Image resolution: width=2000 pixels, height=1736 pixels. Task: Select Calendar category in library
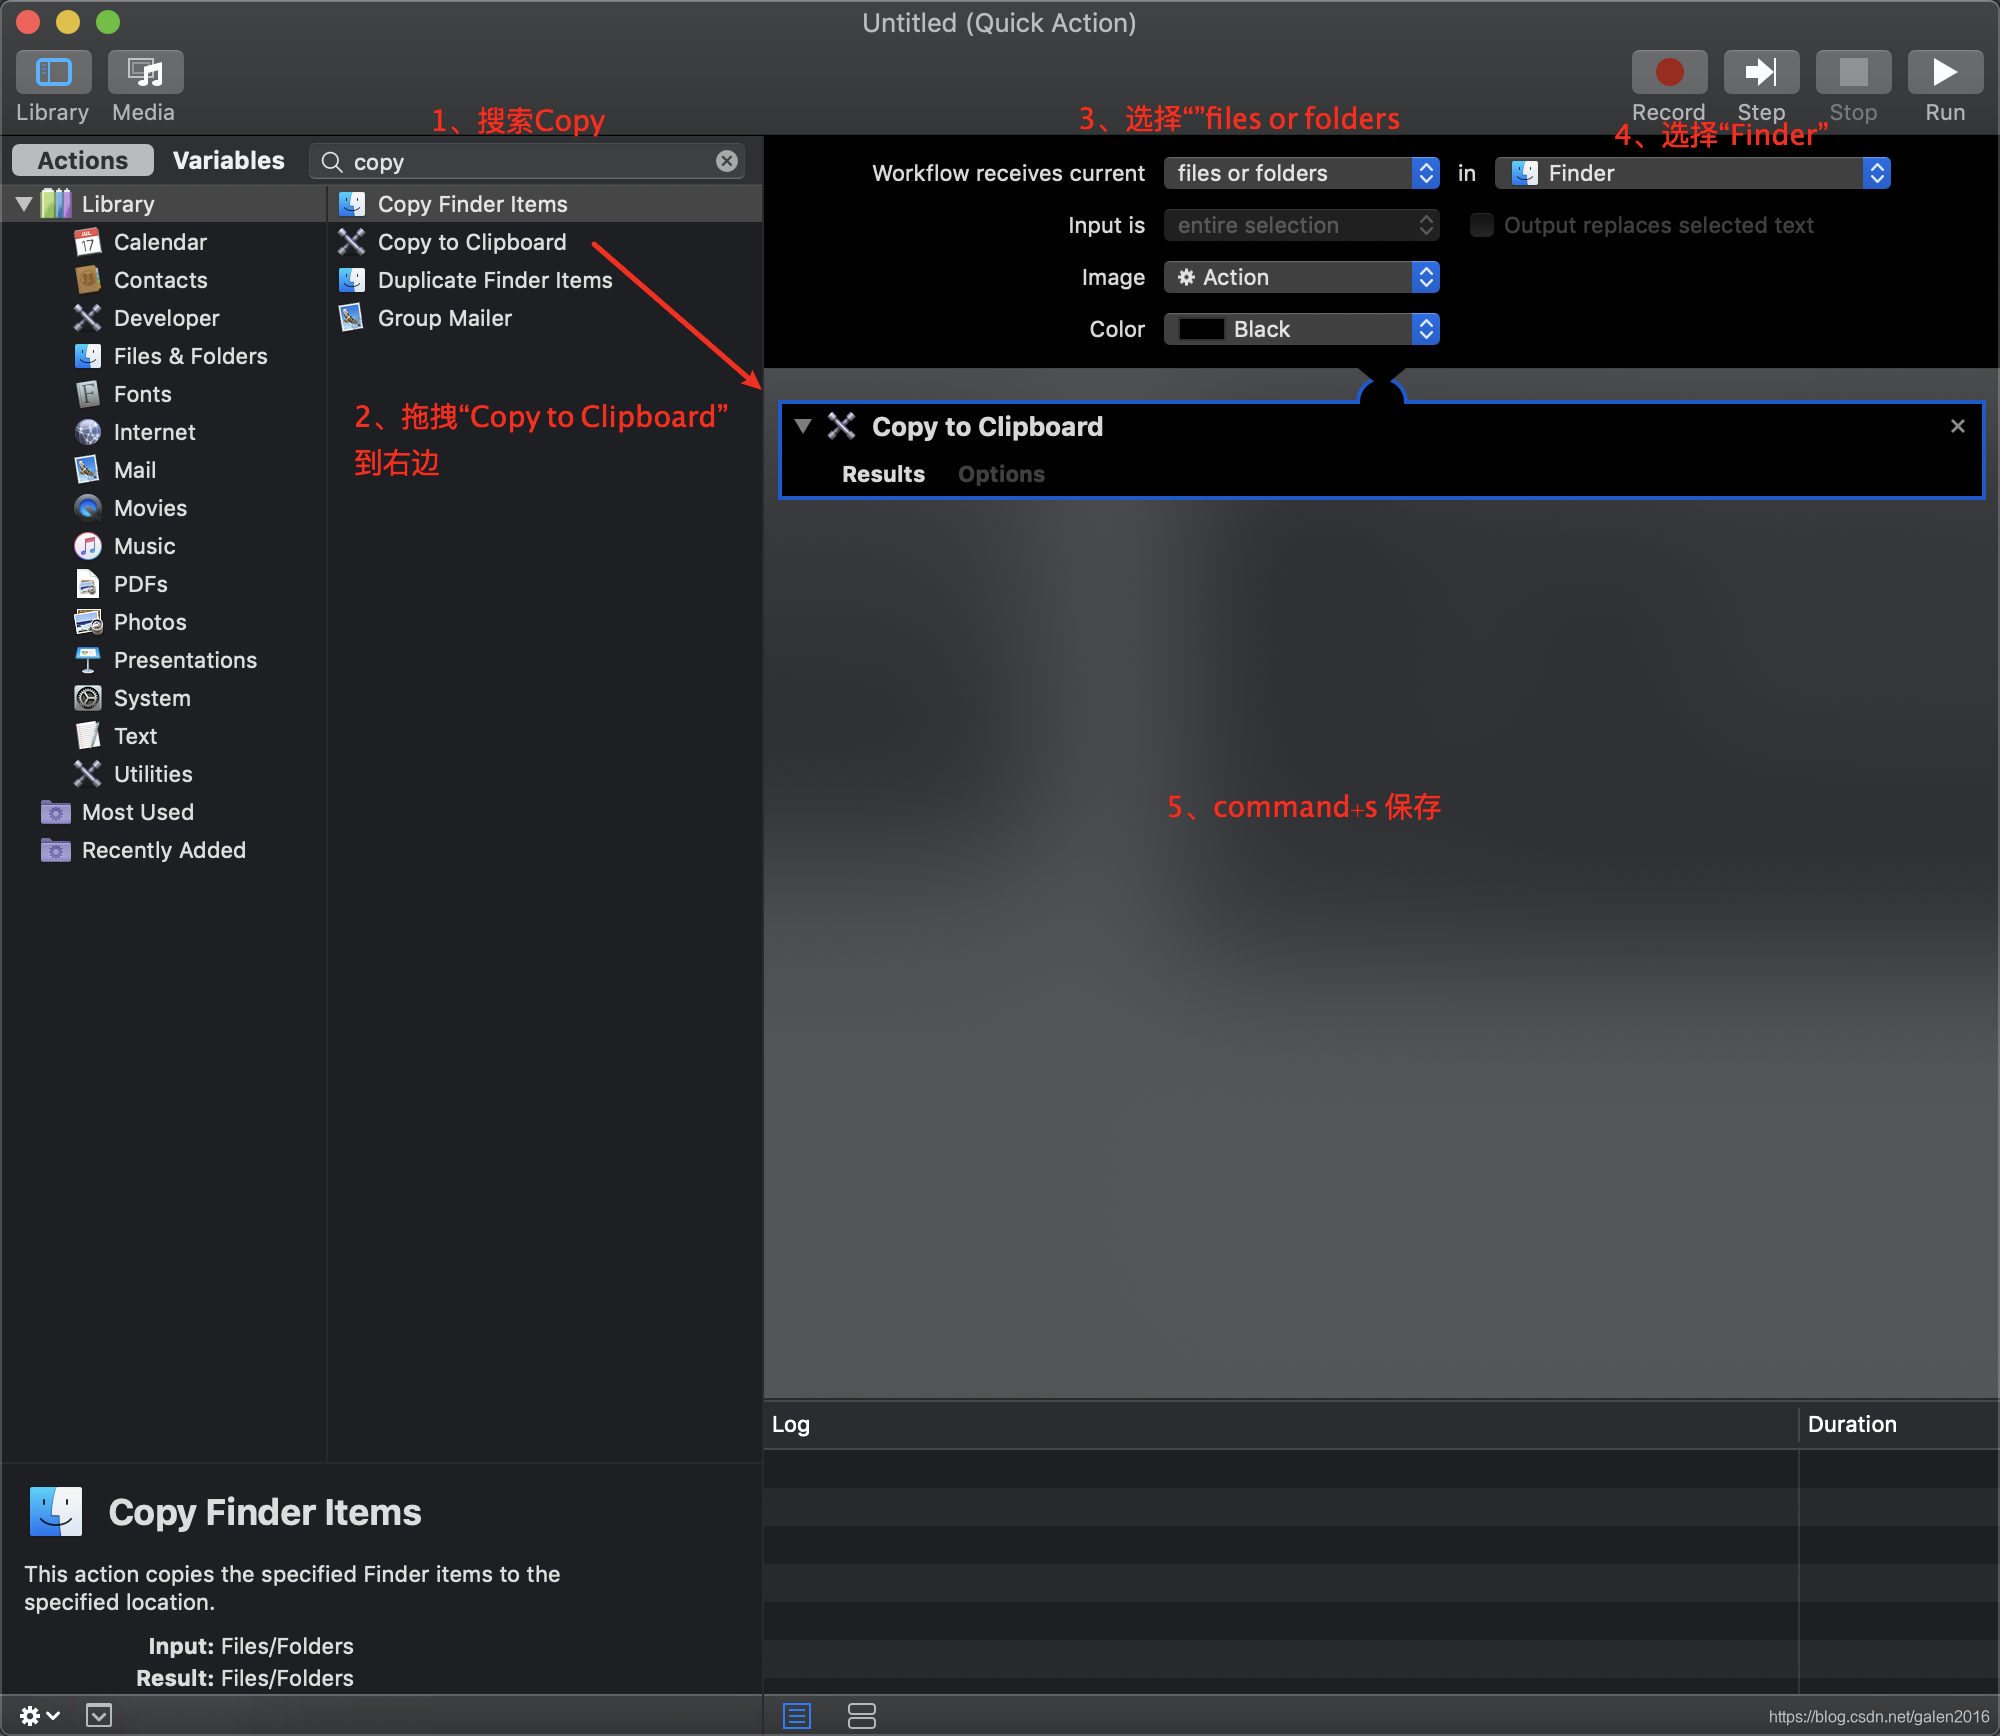tap(160, 242)
